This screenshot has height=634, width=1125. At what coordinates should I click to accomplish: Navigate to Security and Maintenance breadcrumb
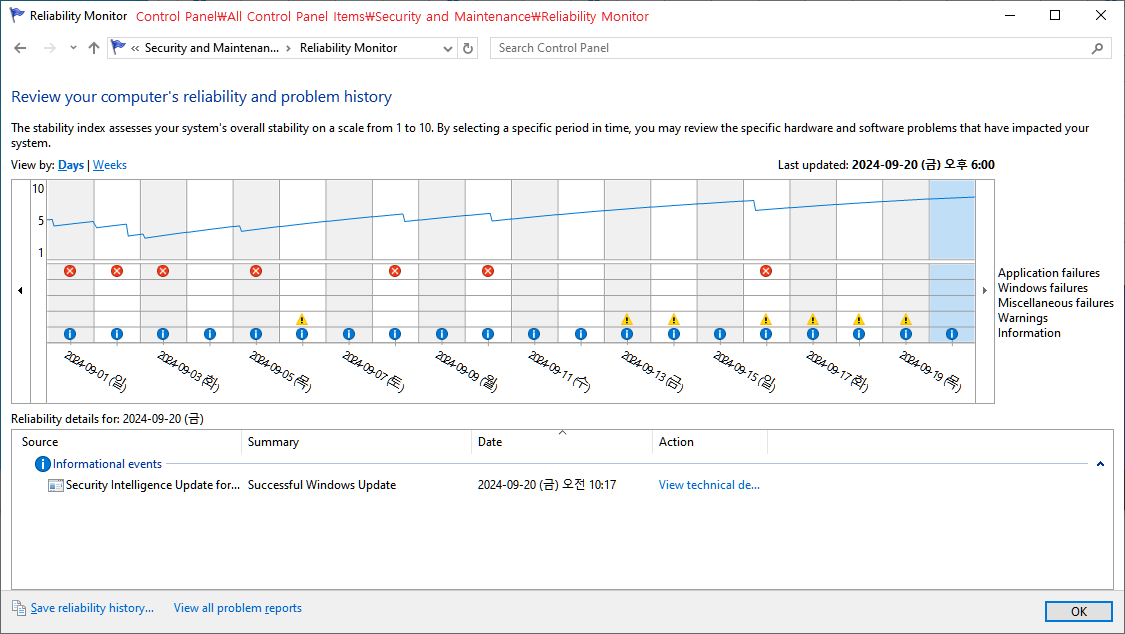tap(212, 48)
